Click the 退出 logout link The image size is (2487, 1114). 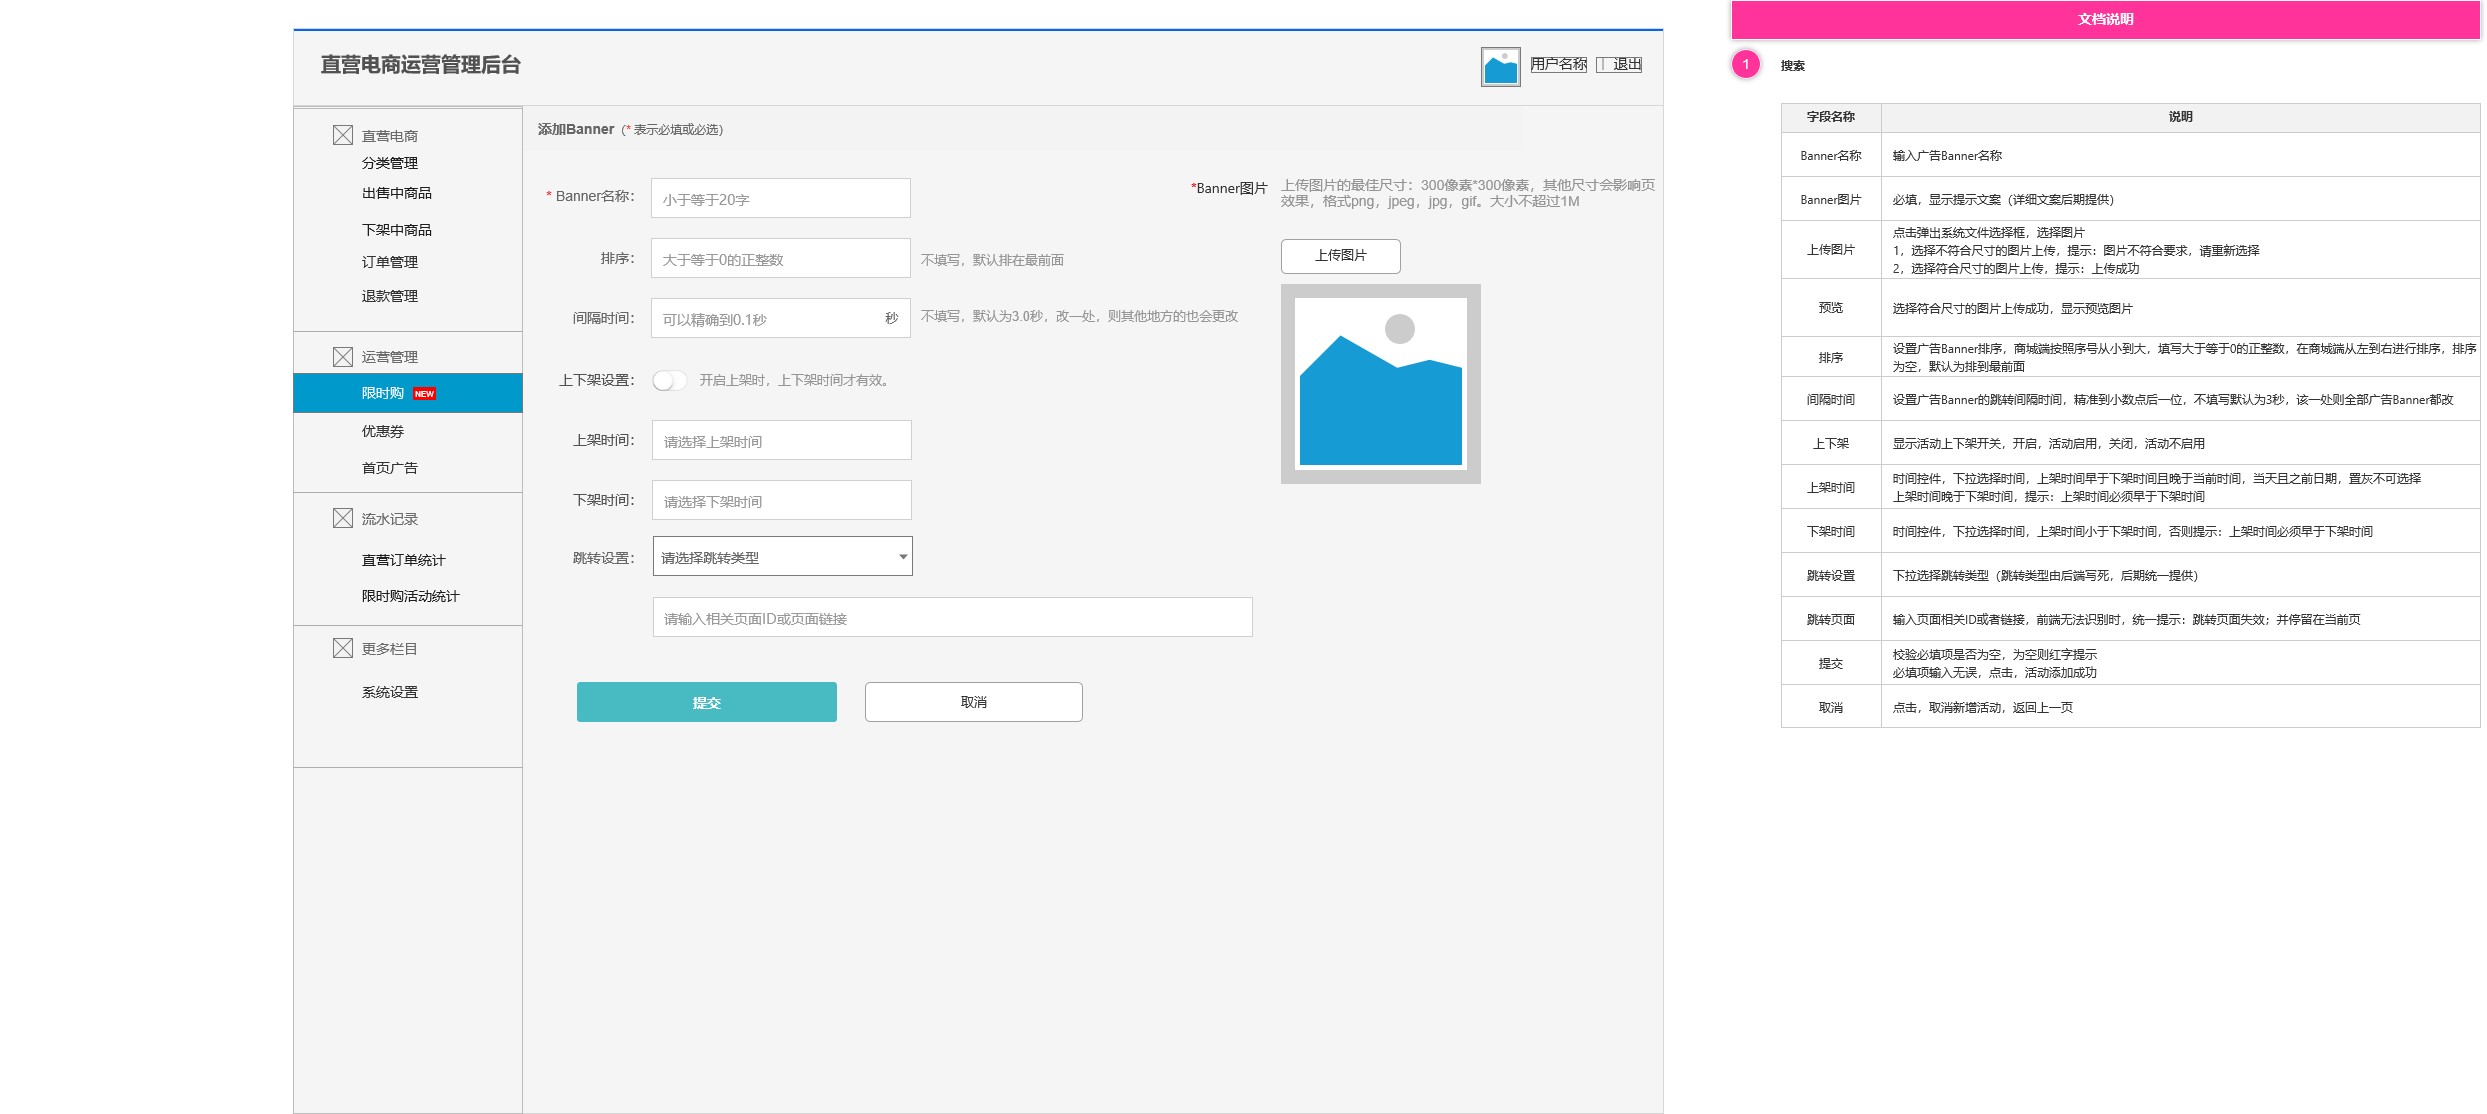pos(1619,64)
